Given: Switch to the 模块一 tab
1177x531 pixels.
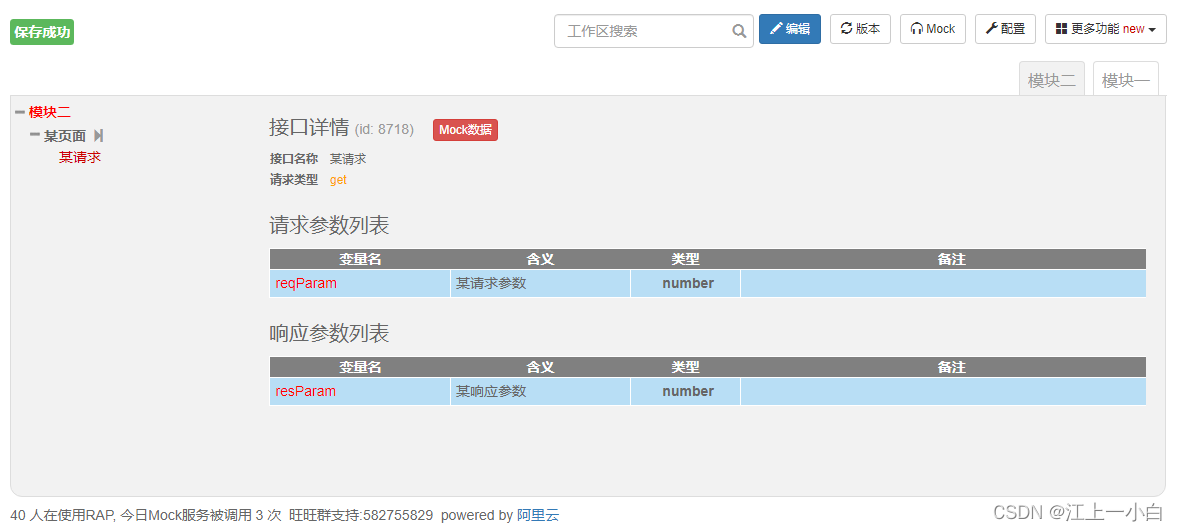Looking at the screenshot, I should pos(1126,80).
